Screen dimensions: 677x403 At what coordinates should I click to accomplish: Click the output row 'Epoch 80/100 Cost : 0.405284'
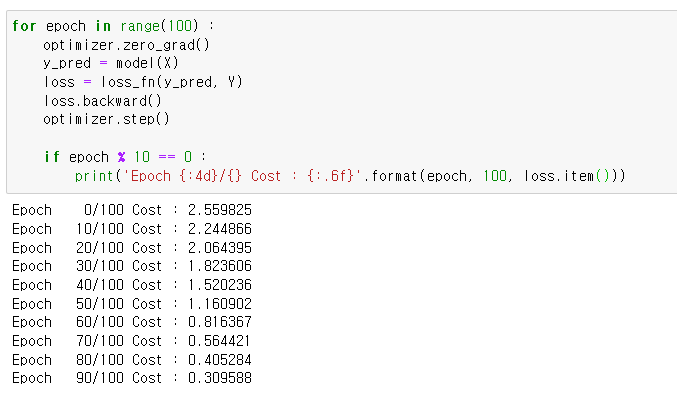132,360
